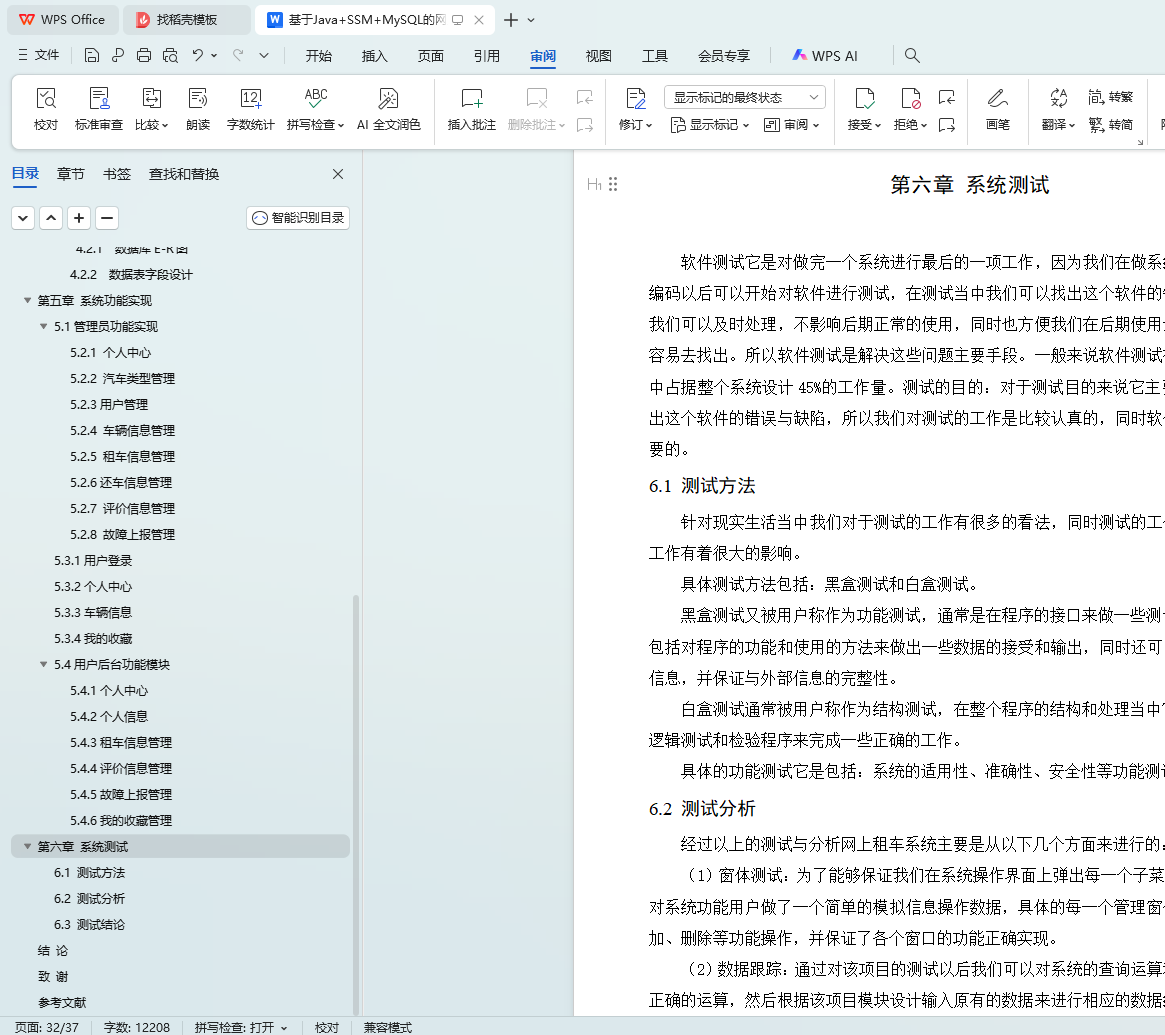Viewport: 1165px width, 1035px height.
Task: Click the demote minus button in outline
Action: 107,218
